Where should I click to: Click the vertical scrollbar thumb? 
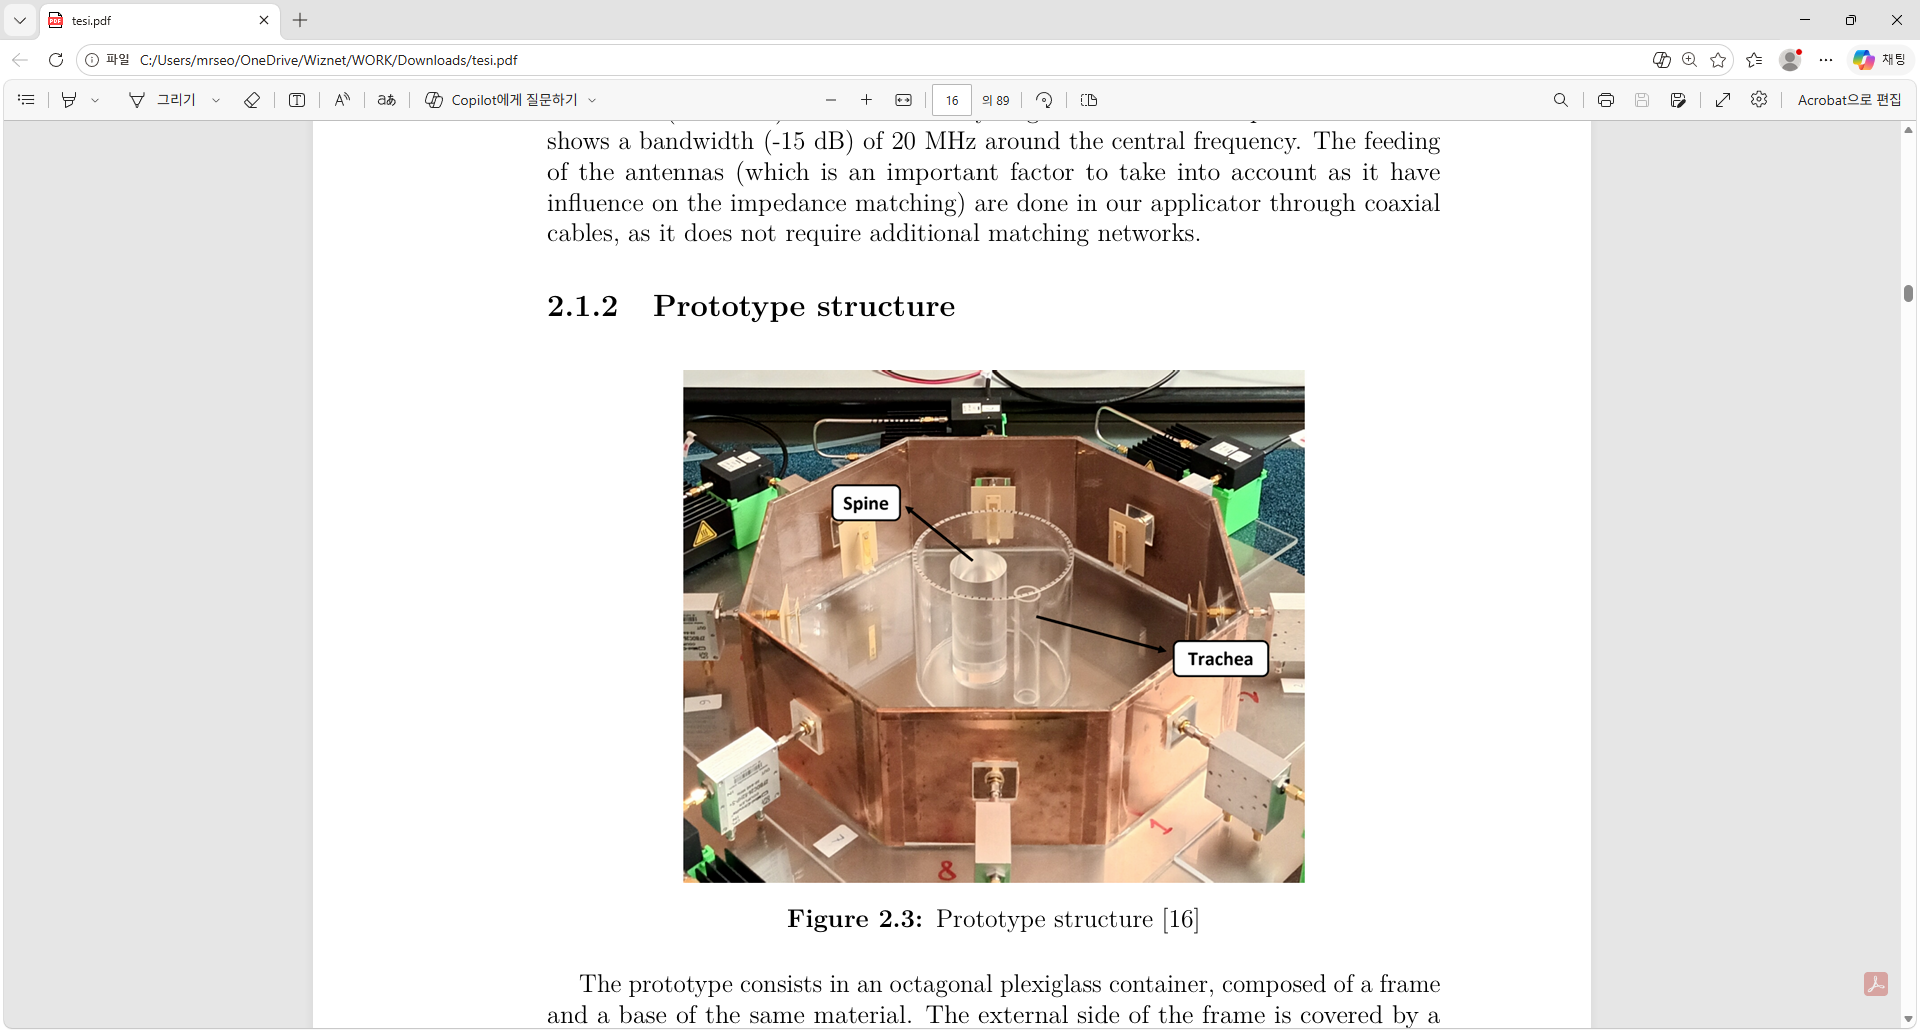[1908, 293]
